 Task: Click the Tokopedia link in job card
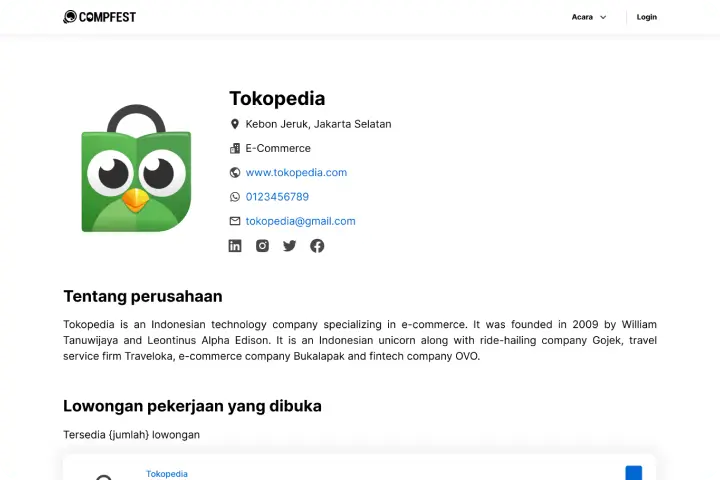point(167,473)
